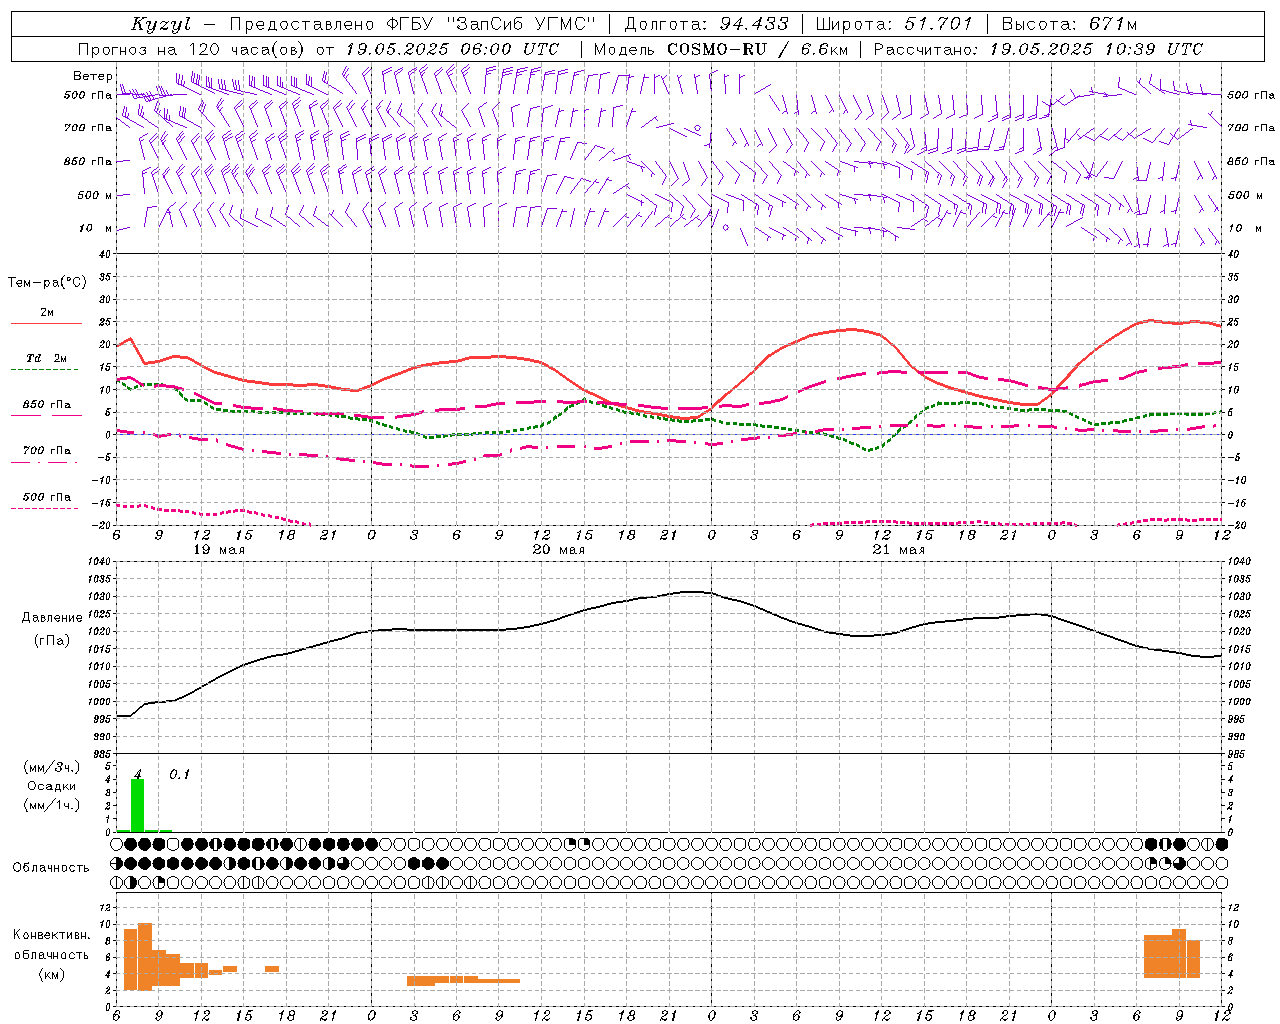Viewport: 1280px width, 1024px height.
Task: Click the '700 гПа' temperature legend entry
Action: tap(46, 451)
